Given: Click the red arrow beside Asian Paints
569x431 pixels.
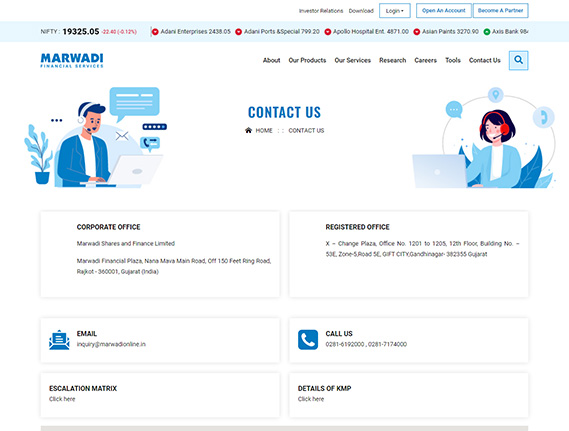Looking at the screenshot, I should point(417,32).
